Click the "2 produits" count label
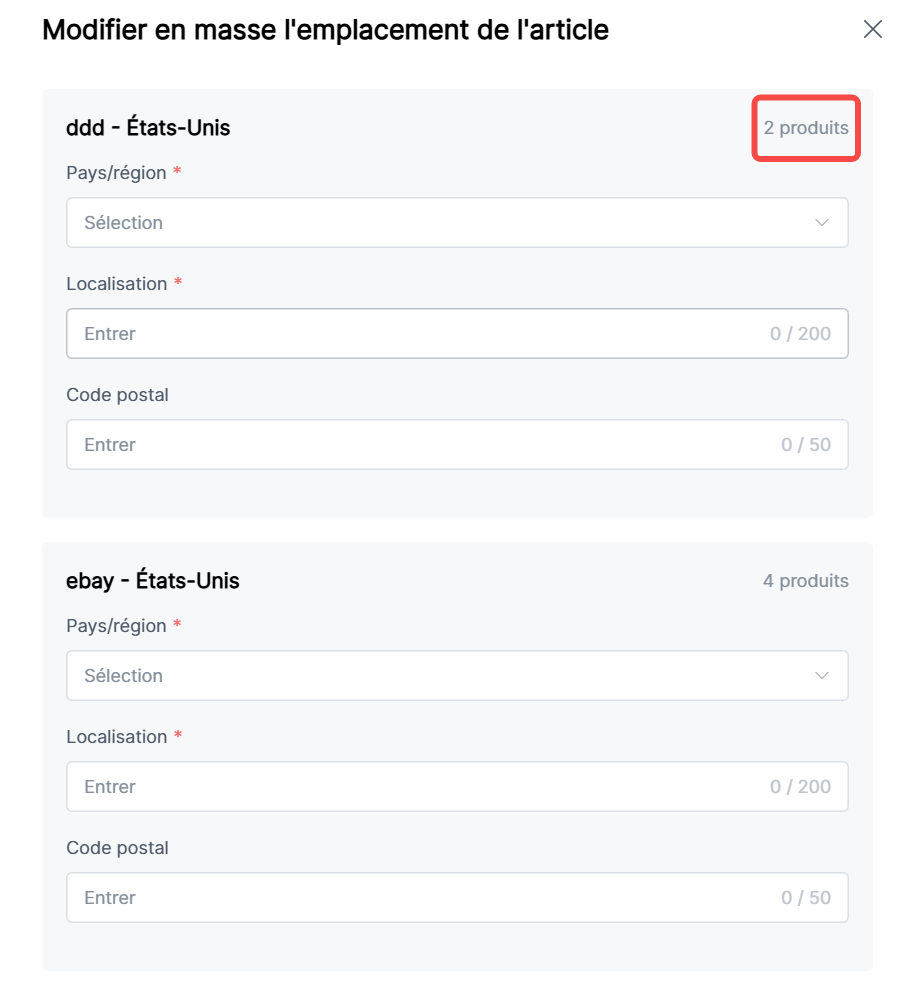The height and width of the screenshot is (987, 903). pyautogui.click(x=806, y=128)
